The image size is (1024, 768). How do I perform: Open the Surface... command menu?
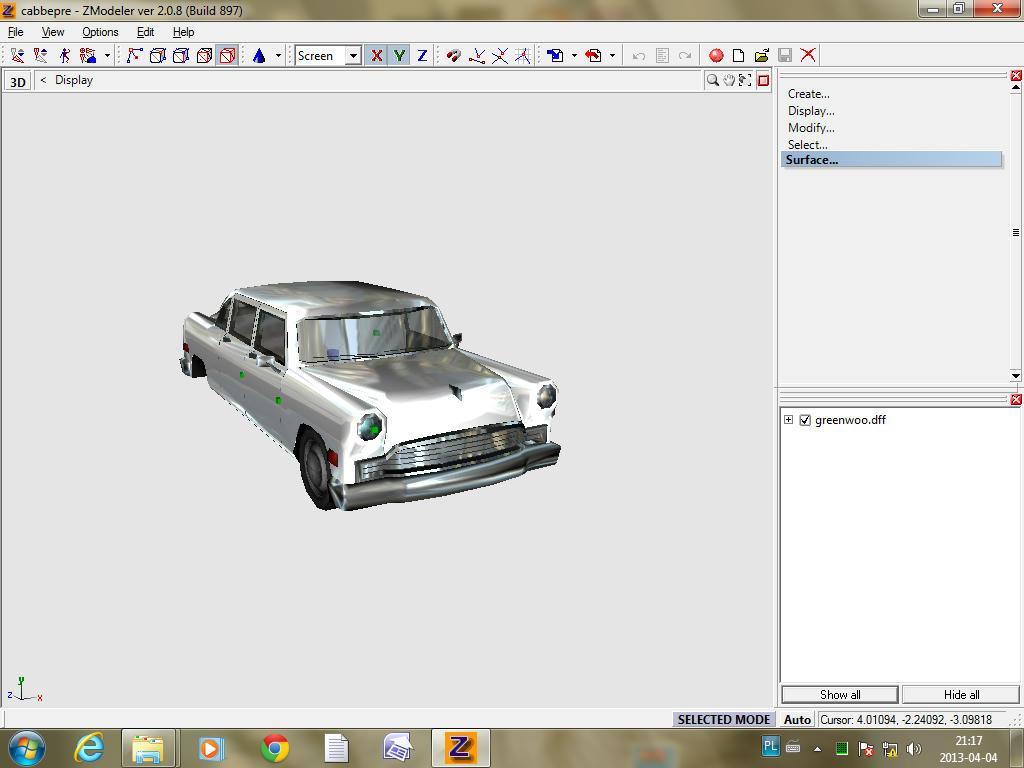[811, 160]
